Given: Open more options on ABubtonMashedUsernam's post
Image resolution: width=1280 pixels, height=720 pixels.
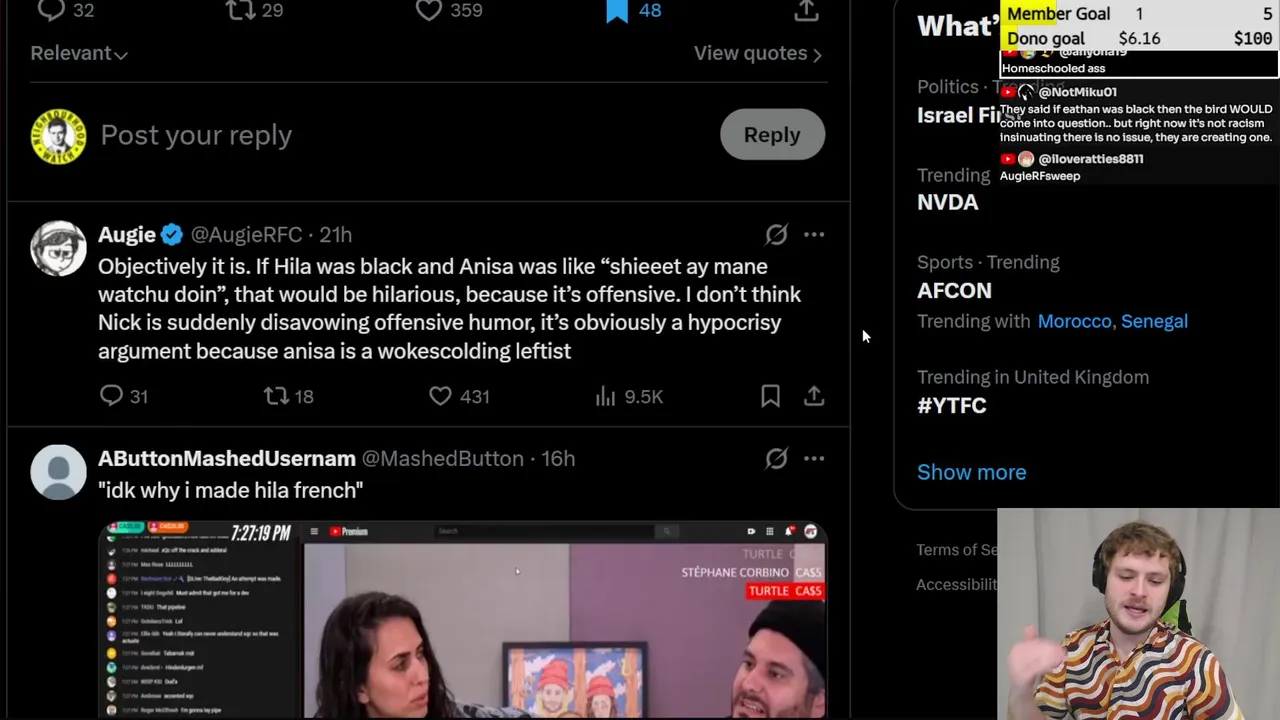Looking at the screenshot, I should point(814,458).
